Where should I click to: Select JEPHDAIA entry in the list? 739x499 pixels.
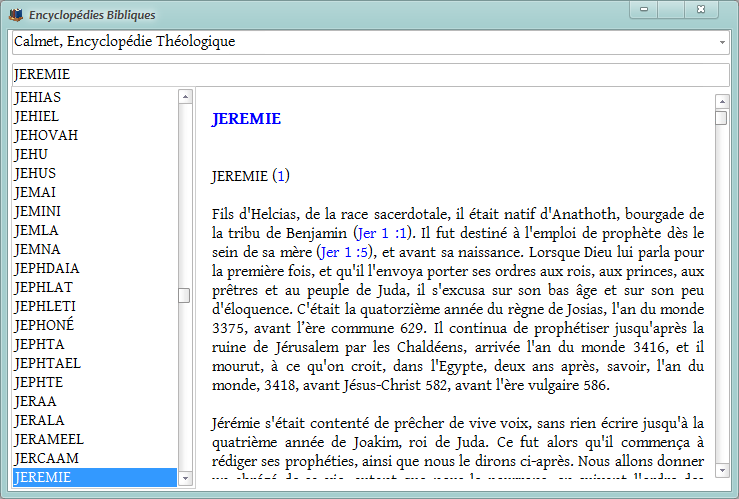tap(95, 268)
